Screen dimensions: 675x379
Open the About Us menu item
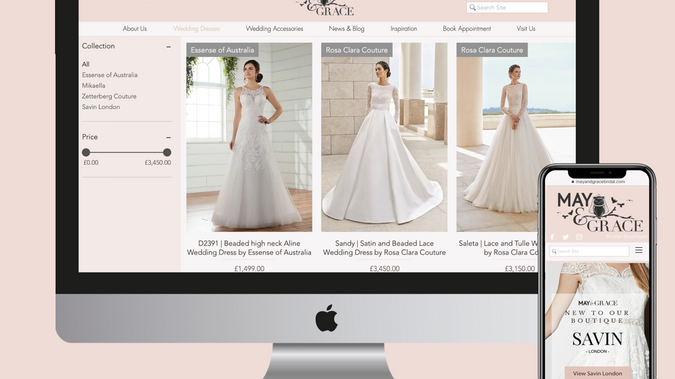tap(135, 29)
